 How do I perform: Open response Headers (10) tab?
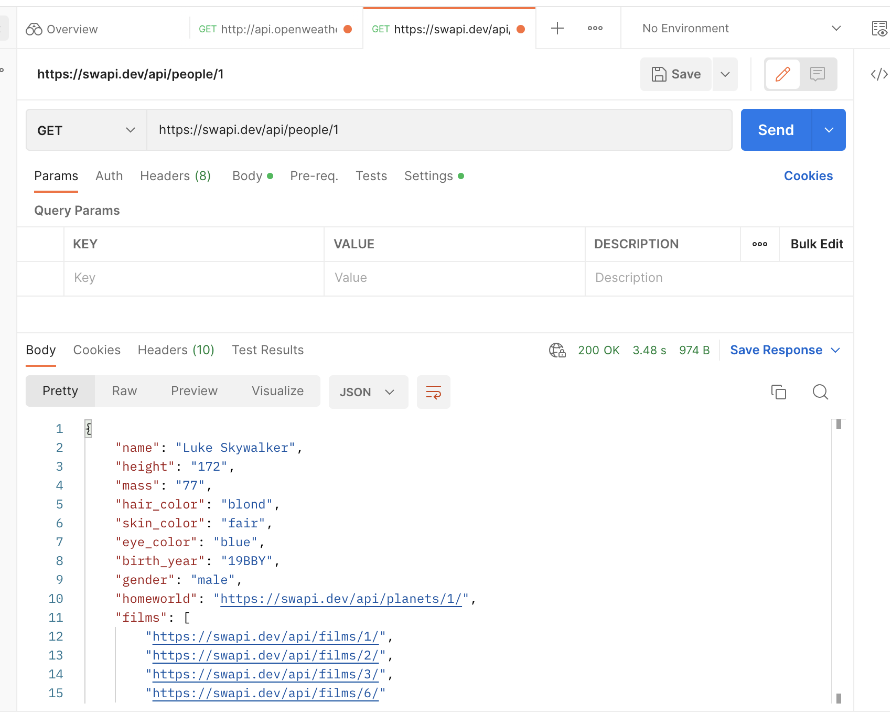click(176, 350)
